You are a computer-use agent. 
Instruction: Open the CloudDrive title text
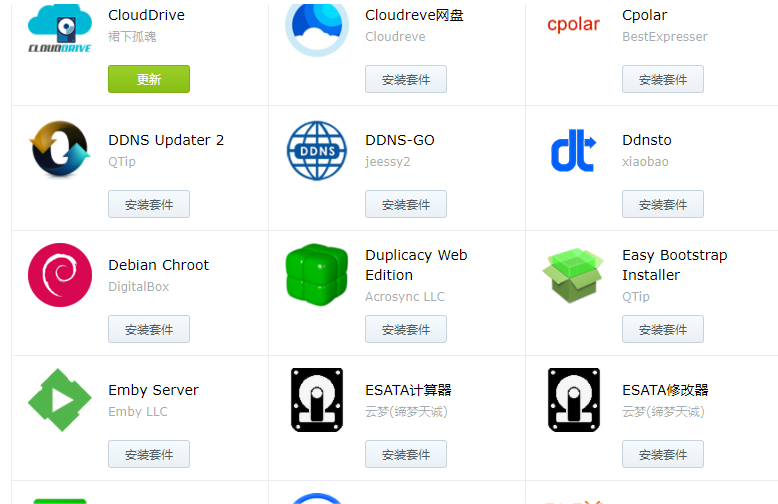[146, 15]
